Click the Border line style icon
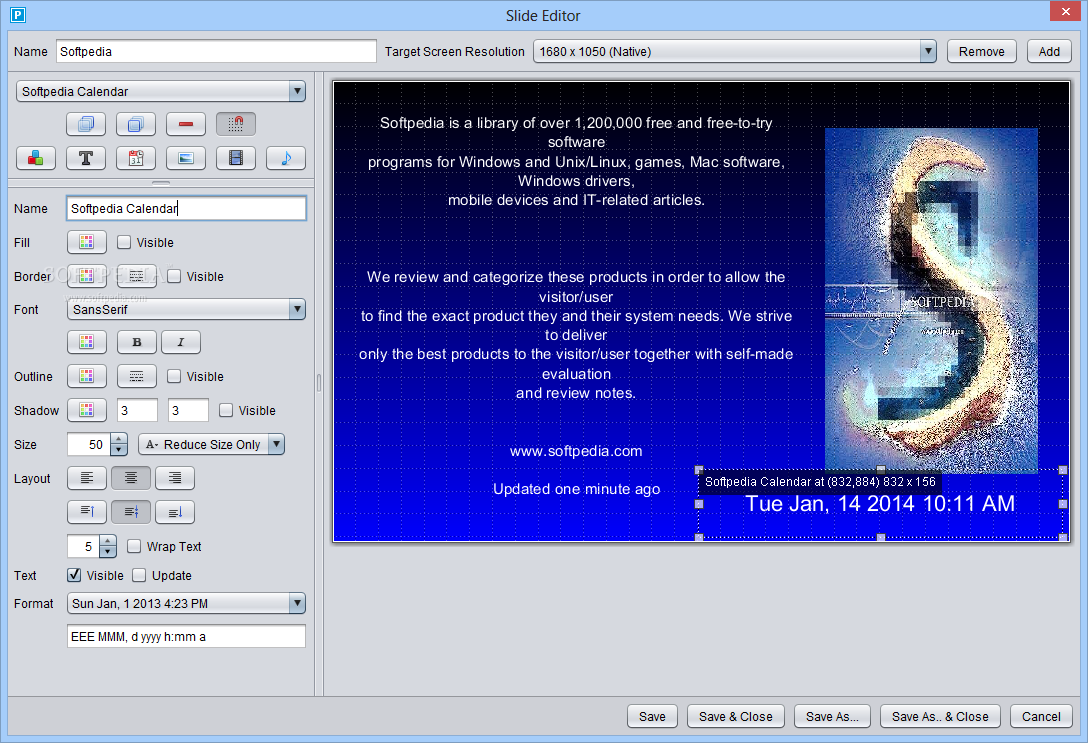1088x743 pixels. tap(137, 276)
